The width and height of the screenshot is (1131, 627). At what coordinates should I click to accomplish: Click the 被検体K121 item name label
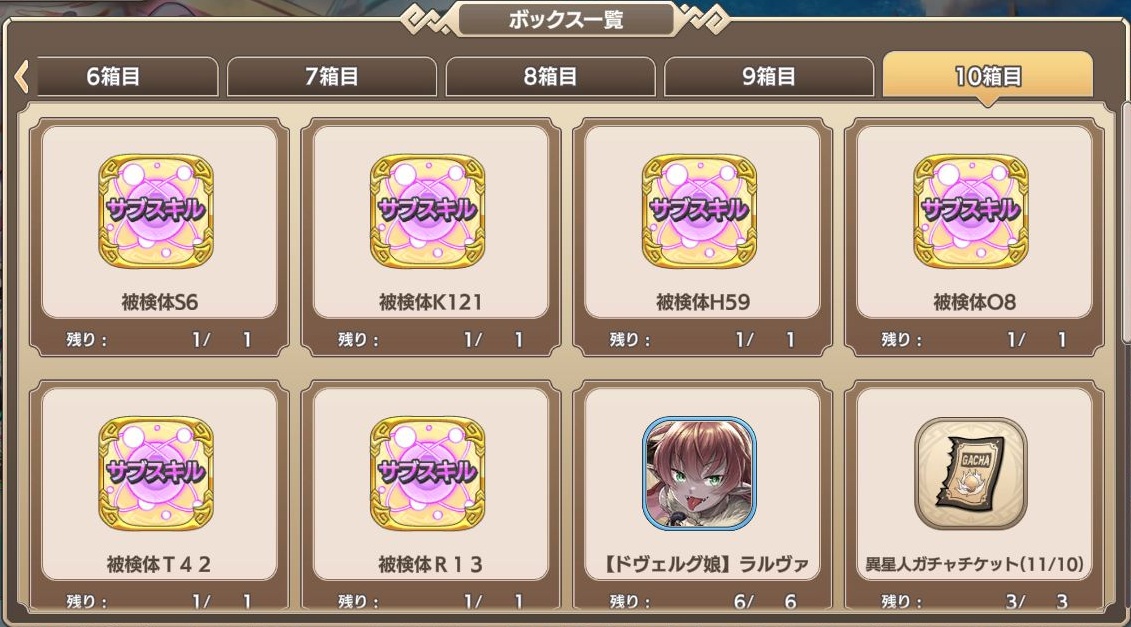(431, 302)
